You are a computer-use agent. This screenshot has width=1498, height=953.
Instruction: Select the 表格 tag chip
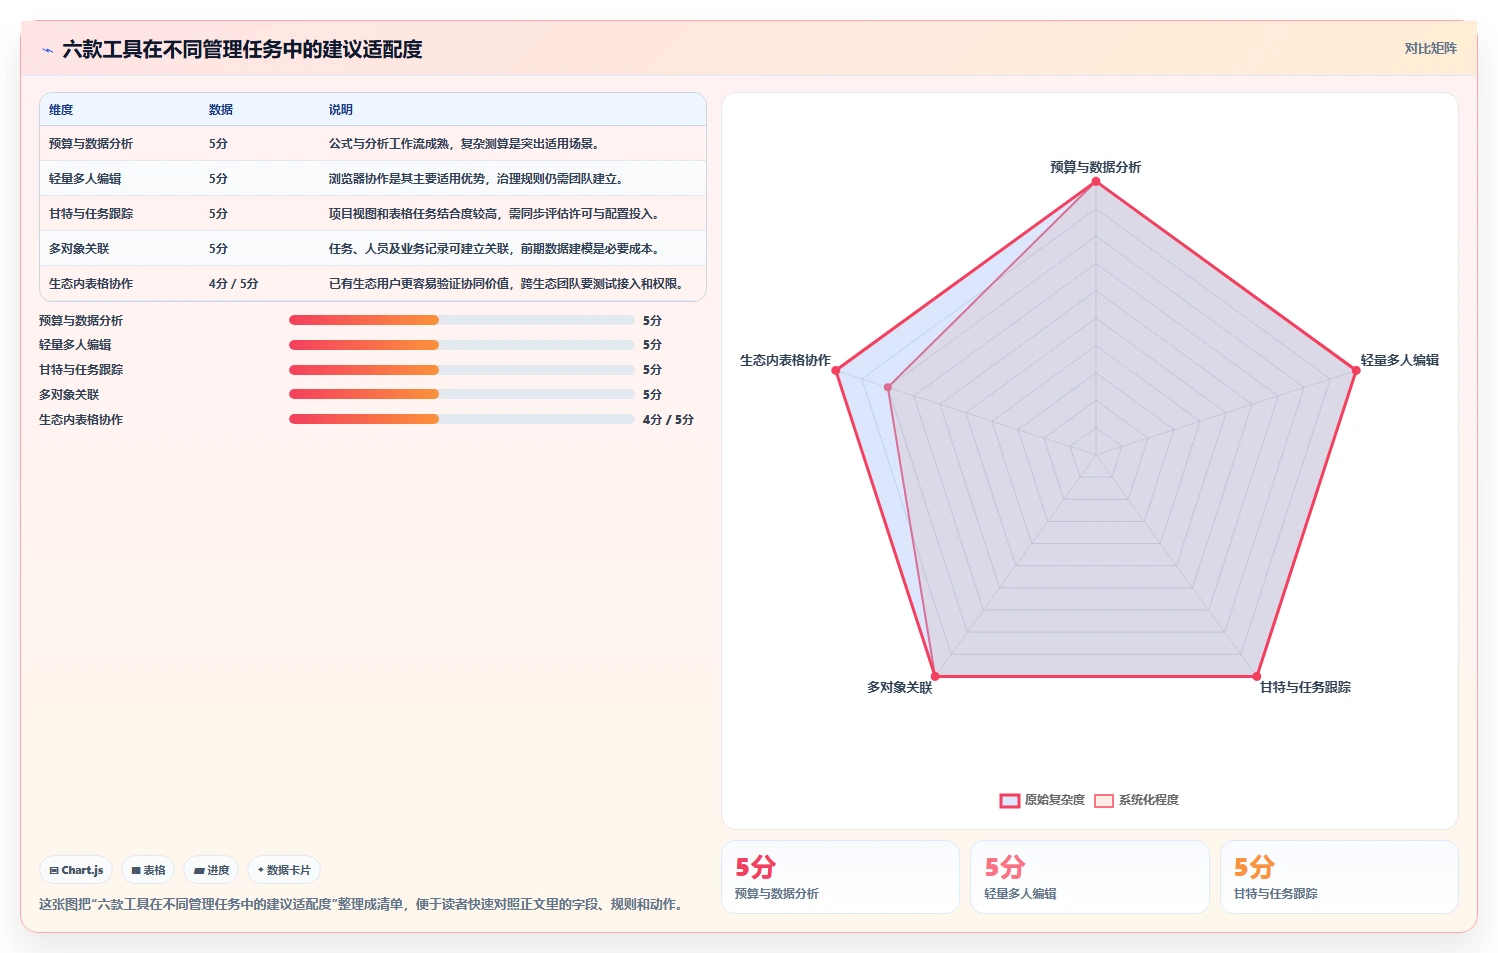pyautogui.click(x=148, y=870)
